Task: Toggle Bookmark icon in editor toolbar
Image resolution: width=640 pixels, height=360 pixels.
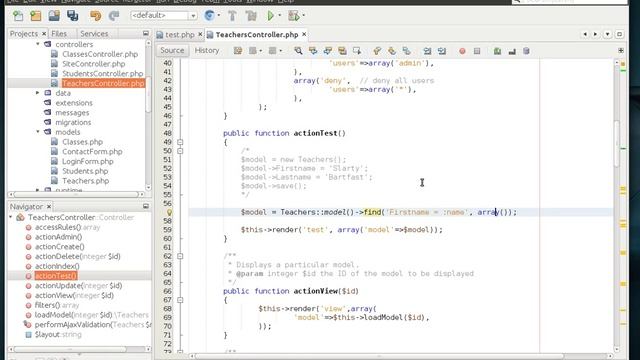Action: [x=407, y=51]
